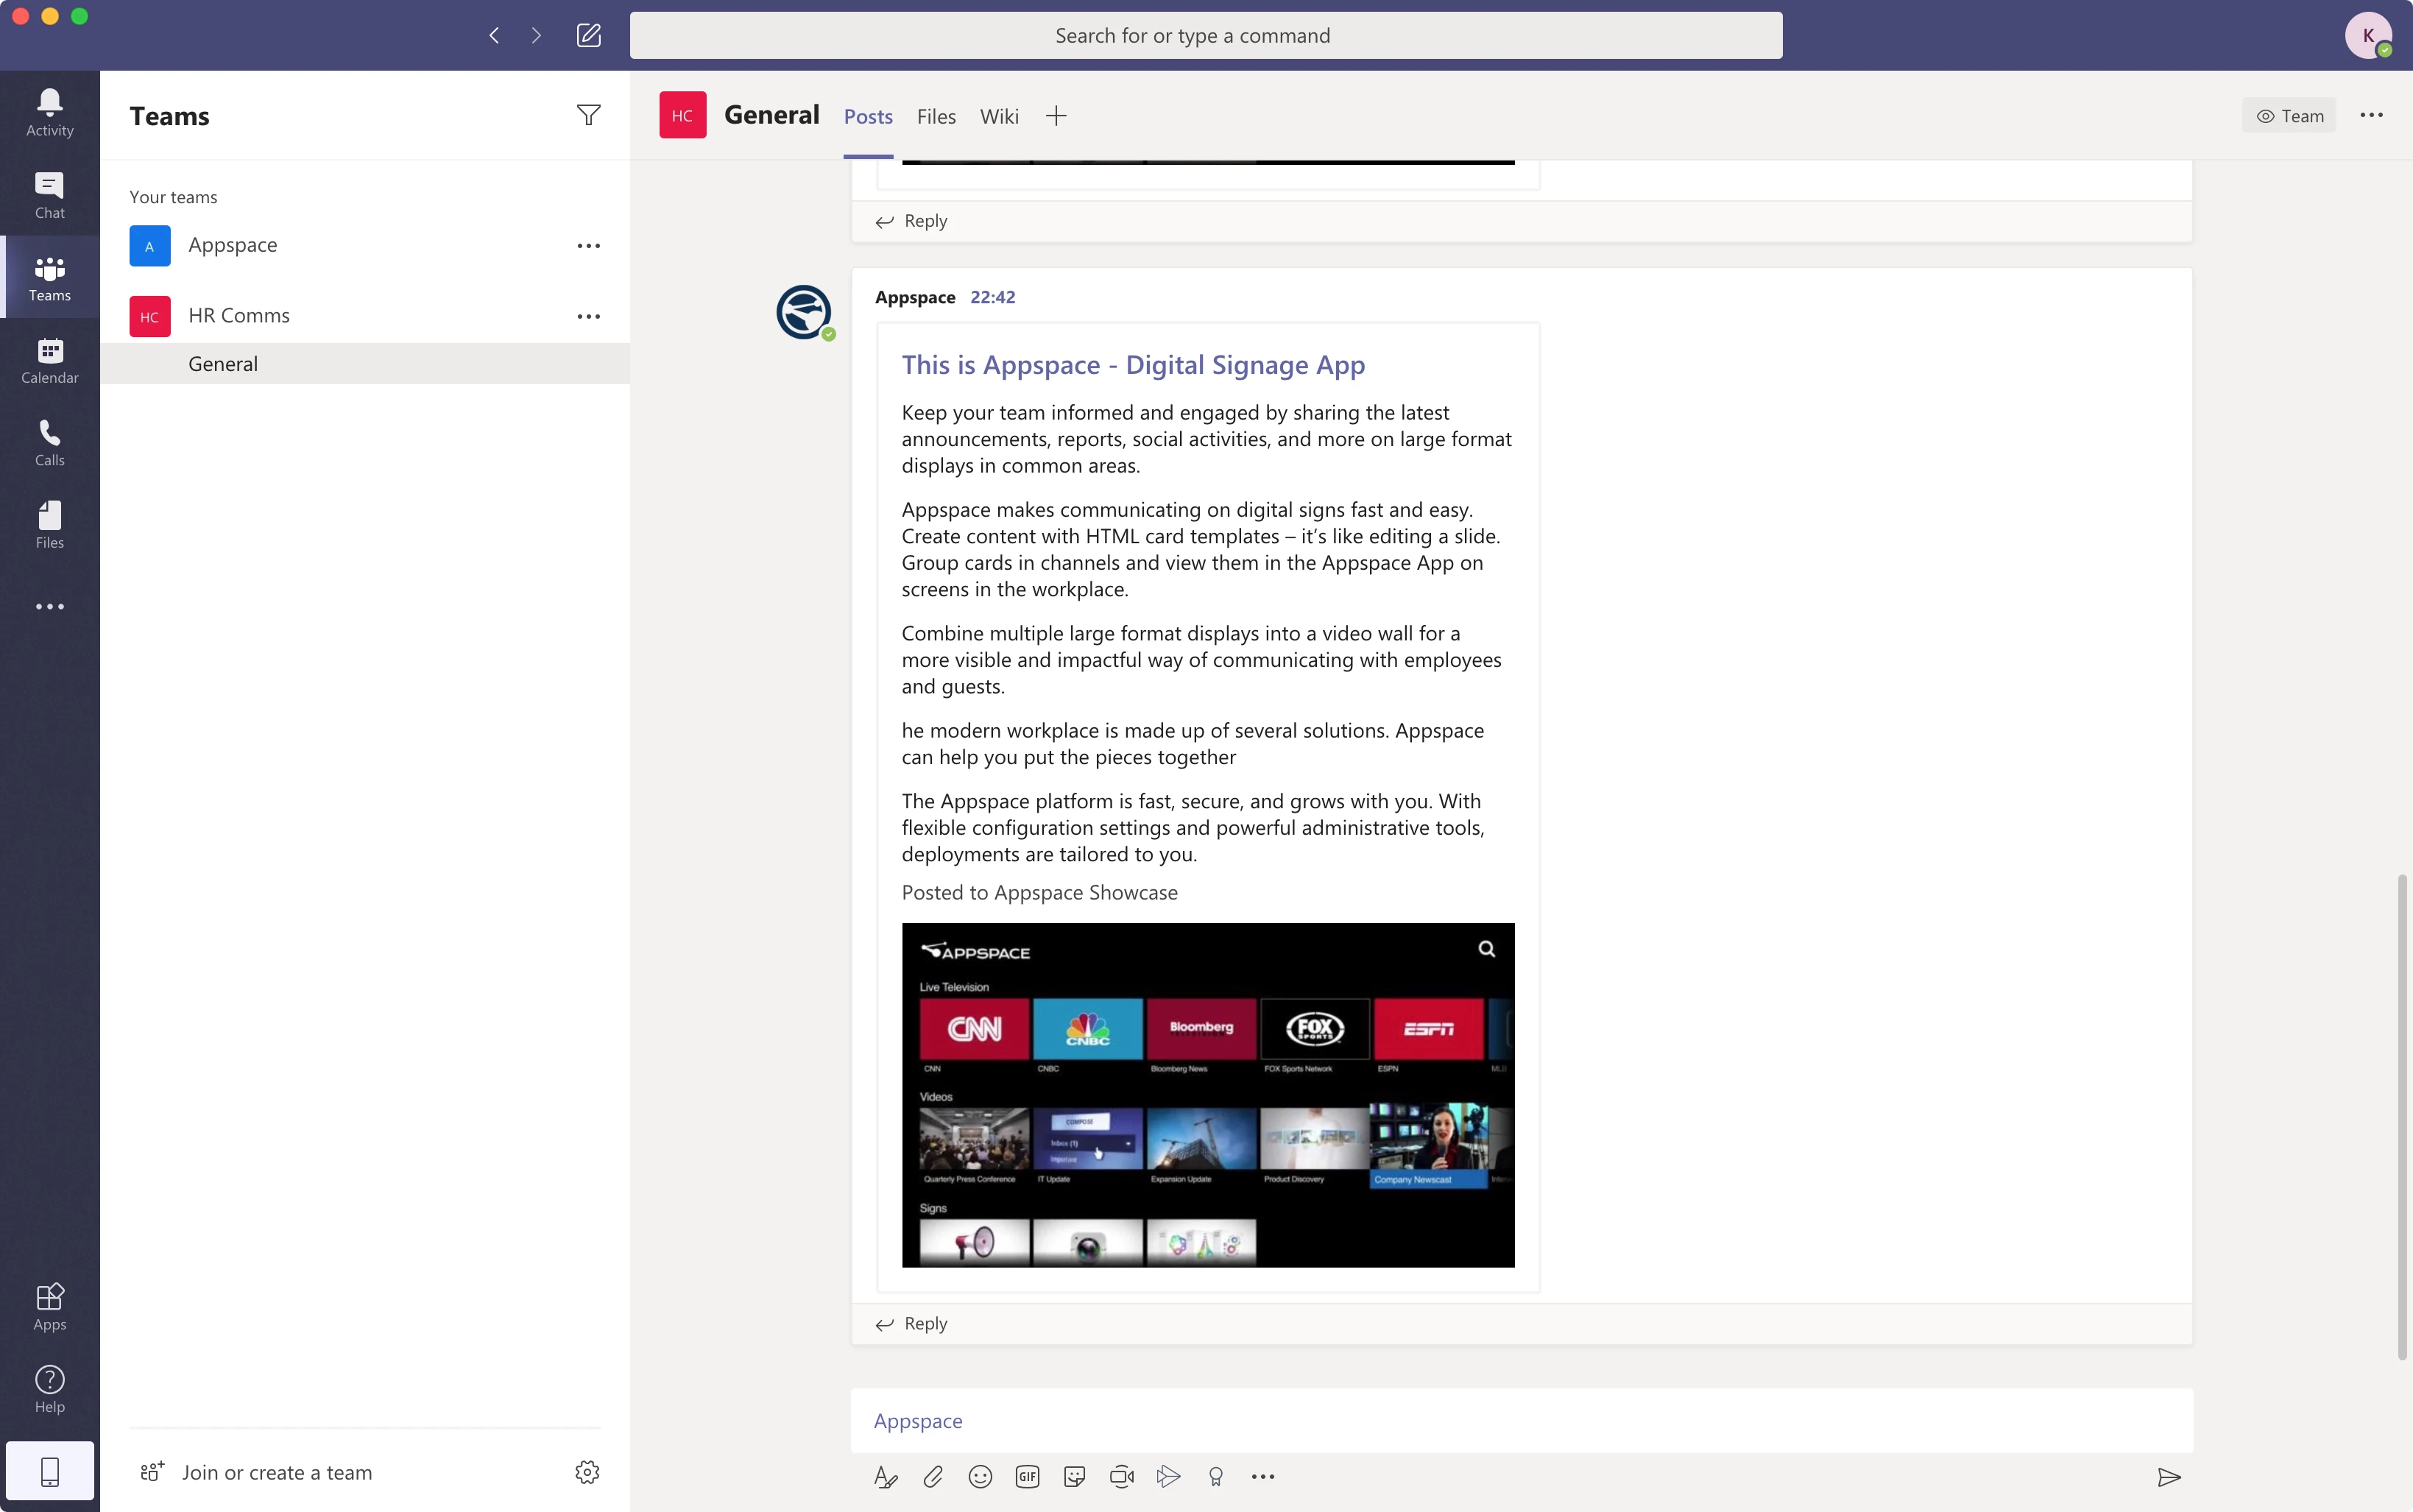
Task: Click the filter teams funnel icon
Action: pos(588,116)
